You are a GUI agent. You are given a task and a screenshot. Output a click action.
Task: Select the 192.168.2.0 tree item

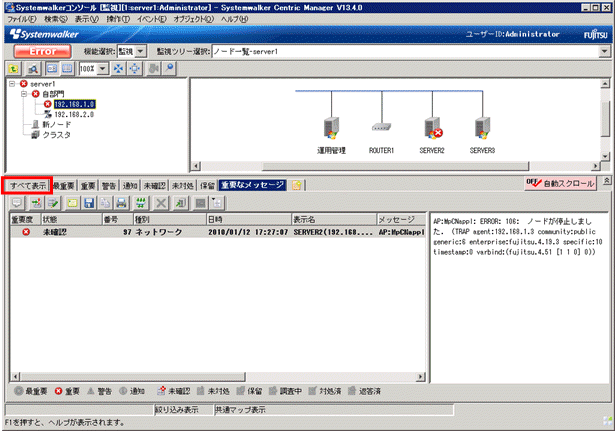coord(74,114)
